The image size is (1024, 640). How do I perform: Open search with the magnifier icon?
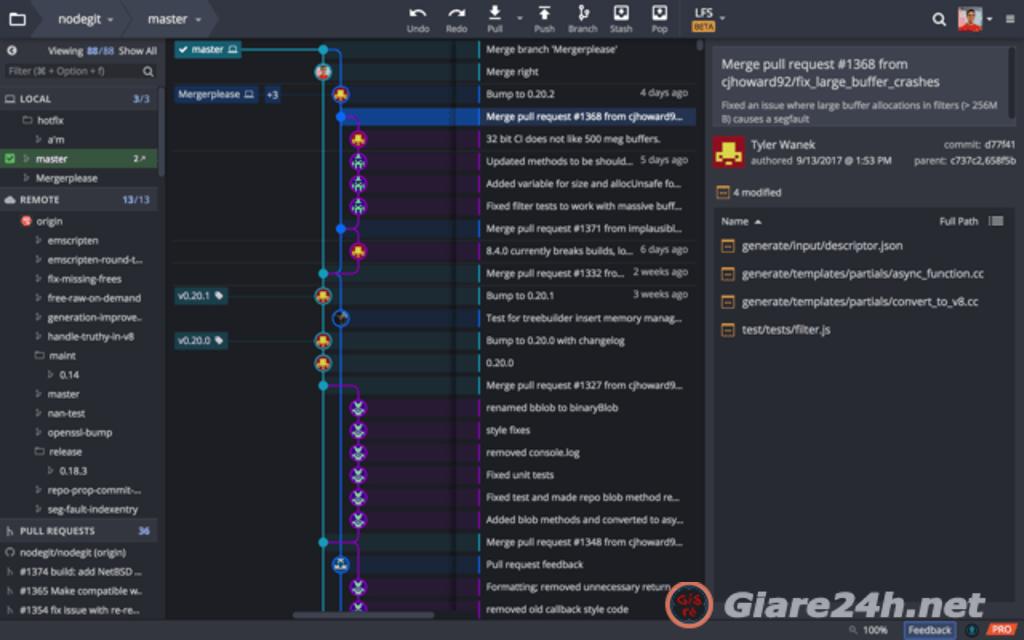tap(941, 18)
